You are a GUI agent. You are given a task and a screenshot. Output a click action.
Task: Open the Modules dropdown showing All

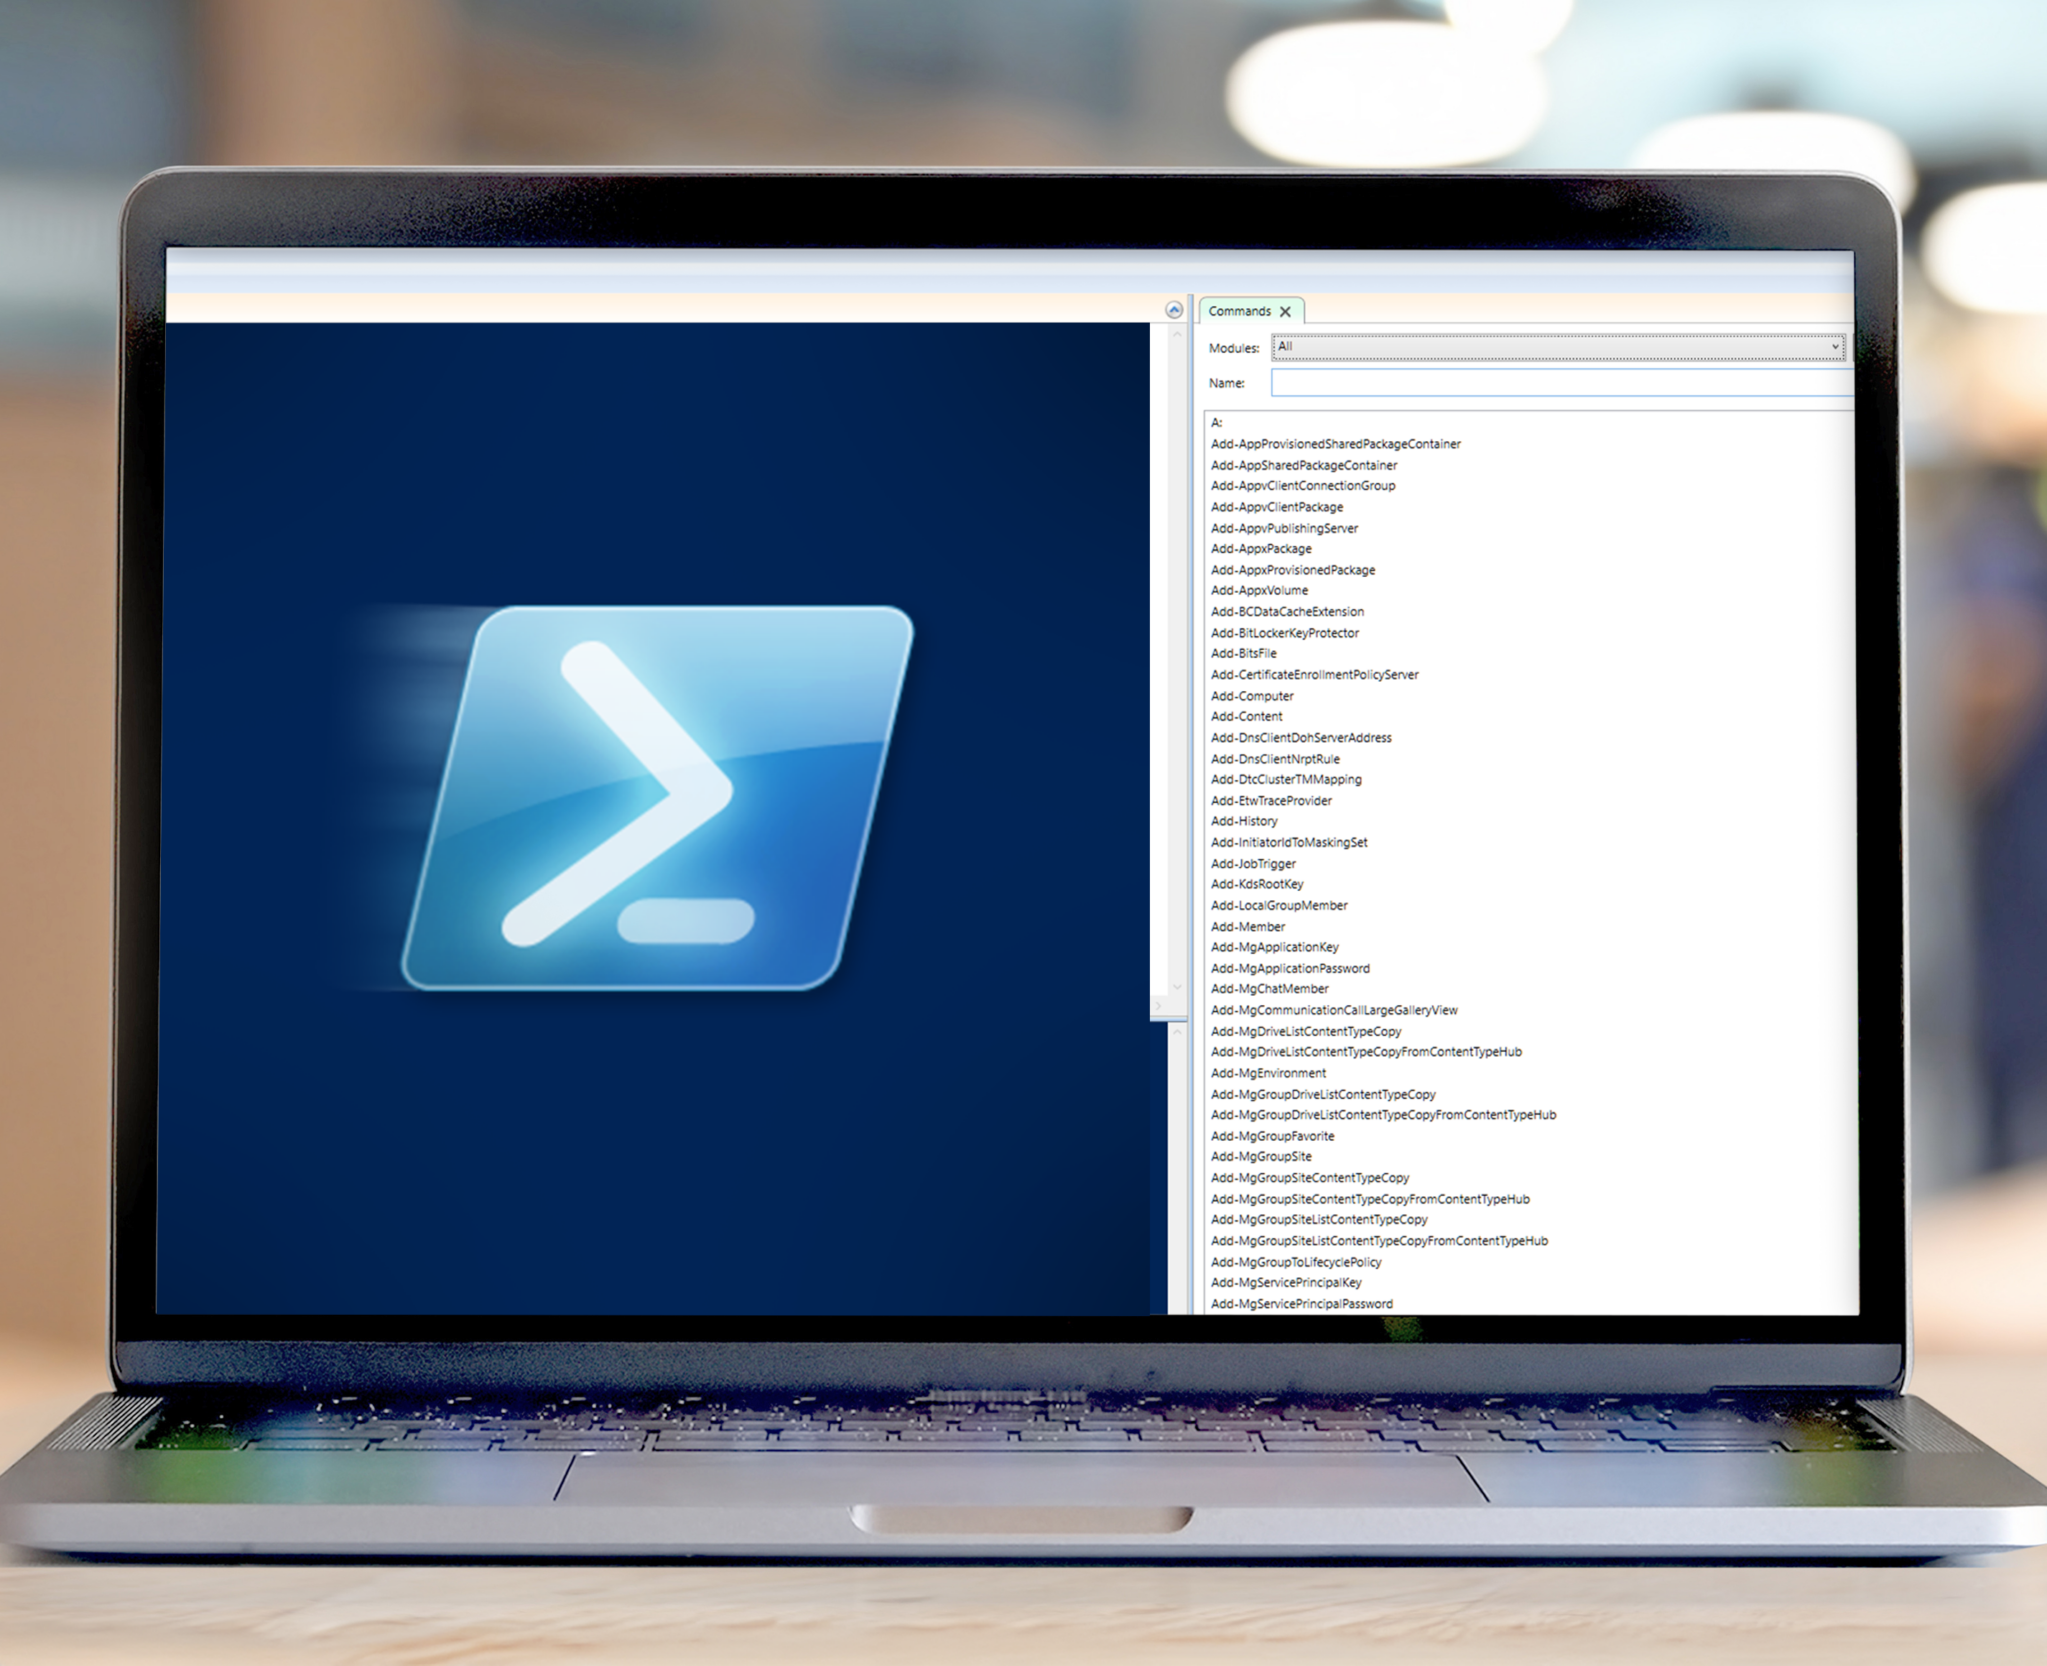(x=1558, y=347)
